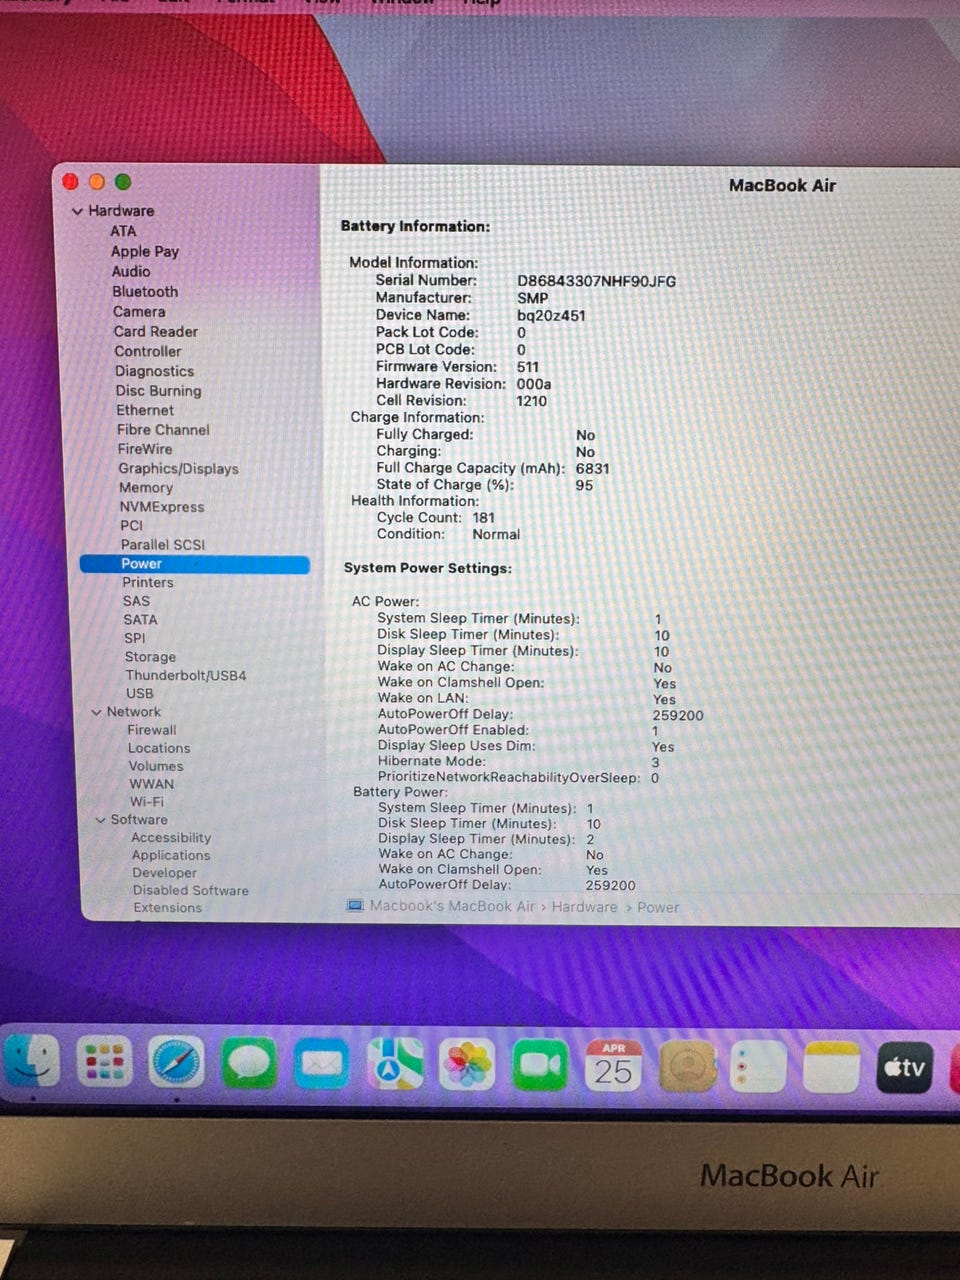Viewport: 960px width, 1280px height.
Task: Select Extensions under Software
Action: 168,908
